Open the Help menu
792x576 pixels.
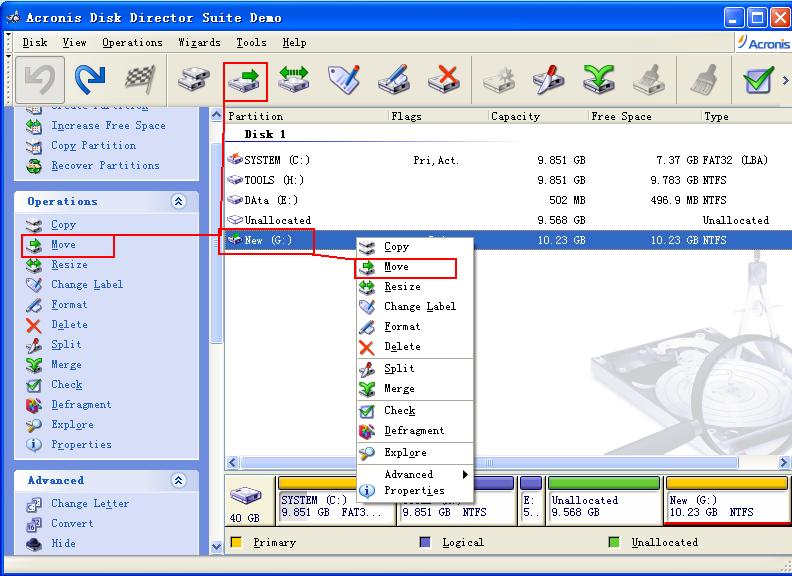tap(294, 42)
